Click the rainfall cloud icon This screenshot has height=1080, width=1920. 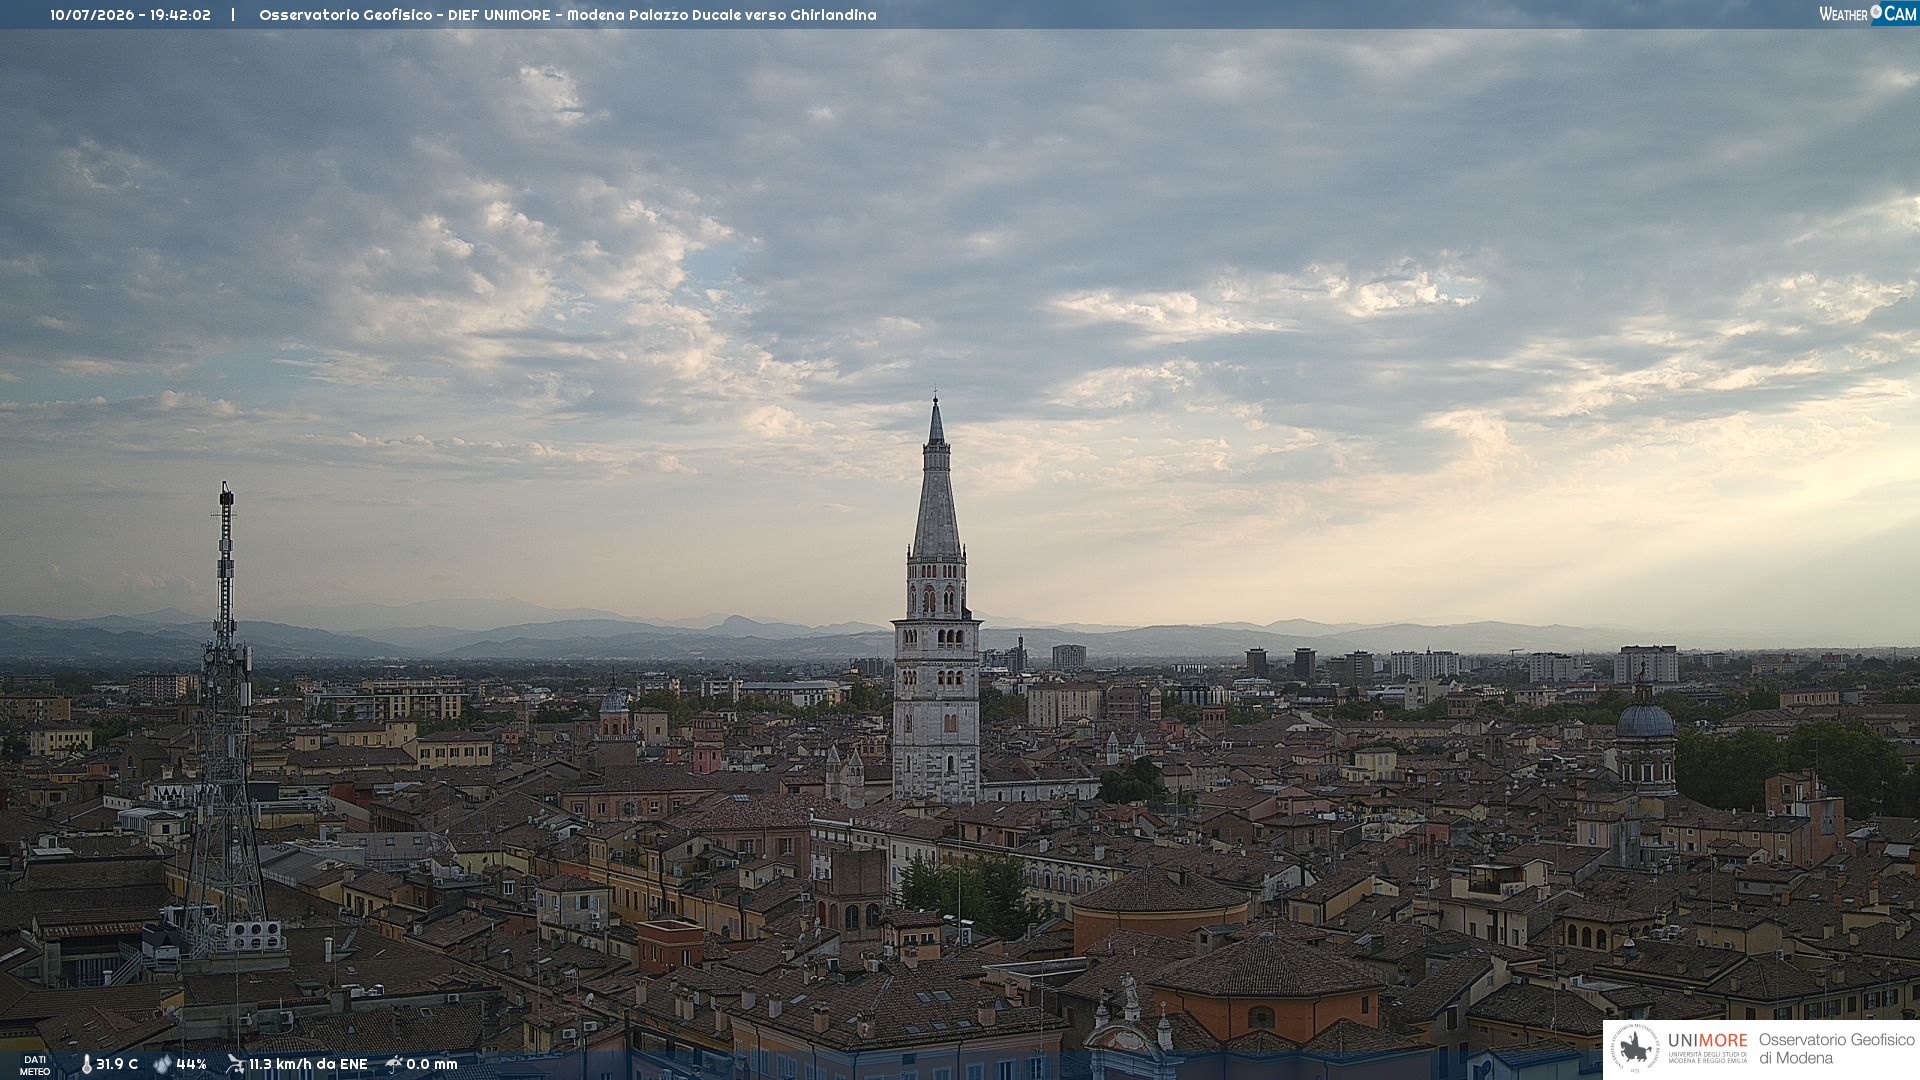pyautogui.click(x=394, y=1064)
